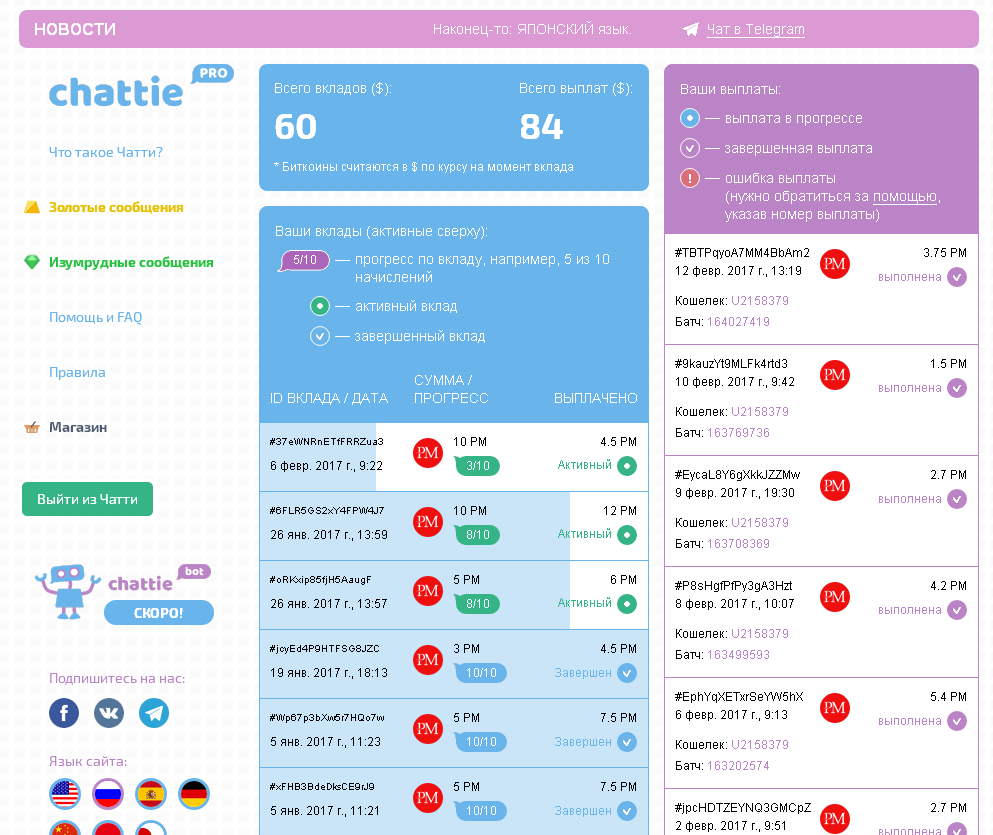Open the Facebook page icon
Screen dimensions: 993x835
[64, 713]
